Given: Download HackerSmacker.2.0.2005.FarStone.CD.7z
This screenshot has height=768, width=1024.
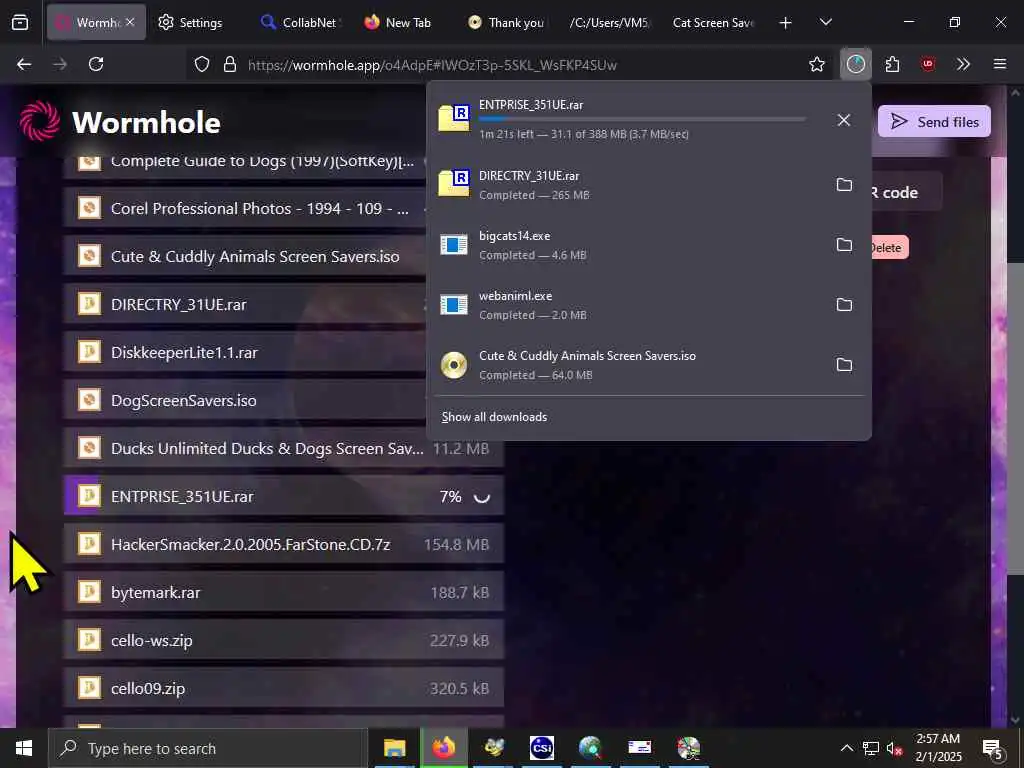Looking at the screenshot, I should pos(283,545).
